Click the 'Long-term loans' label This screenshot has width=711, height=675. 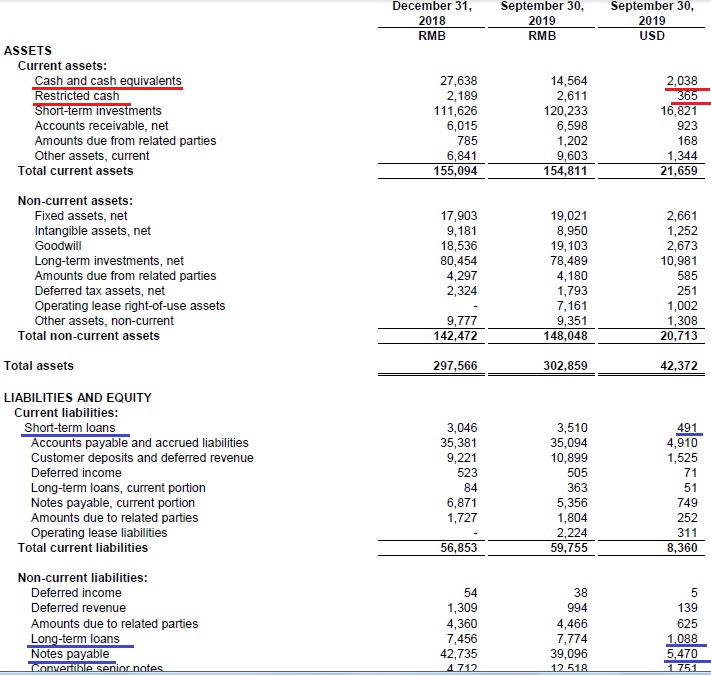pos(75,638)
